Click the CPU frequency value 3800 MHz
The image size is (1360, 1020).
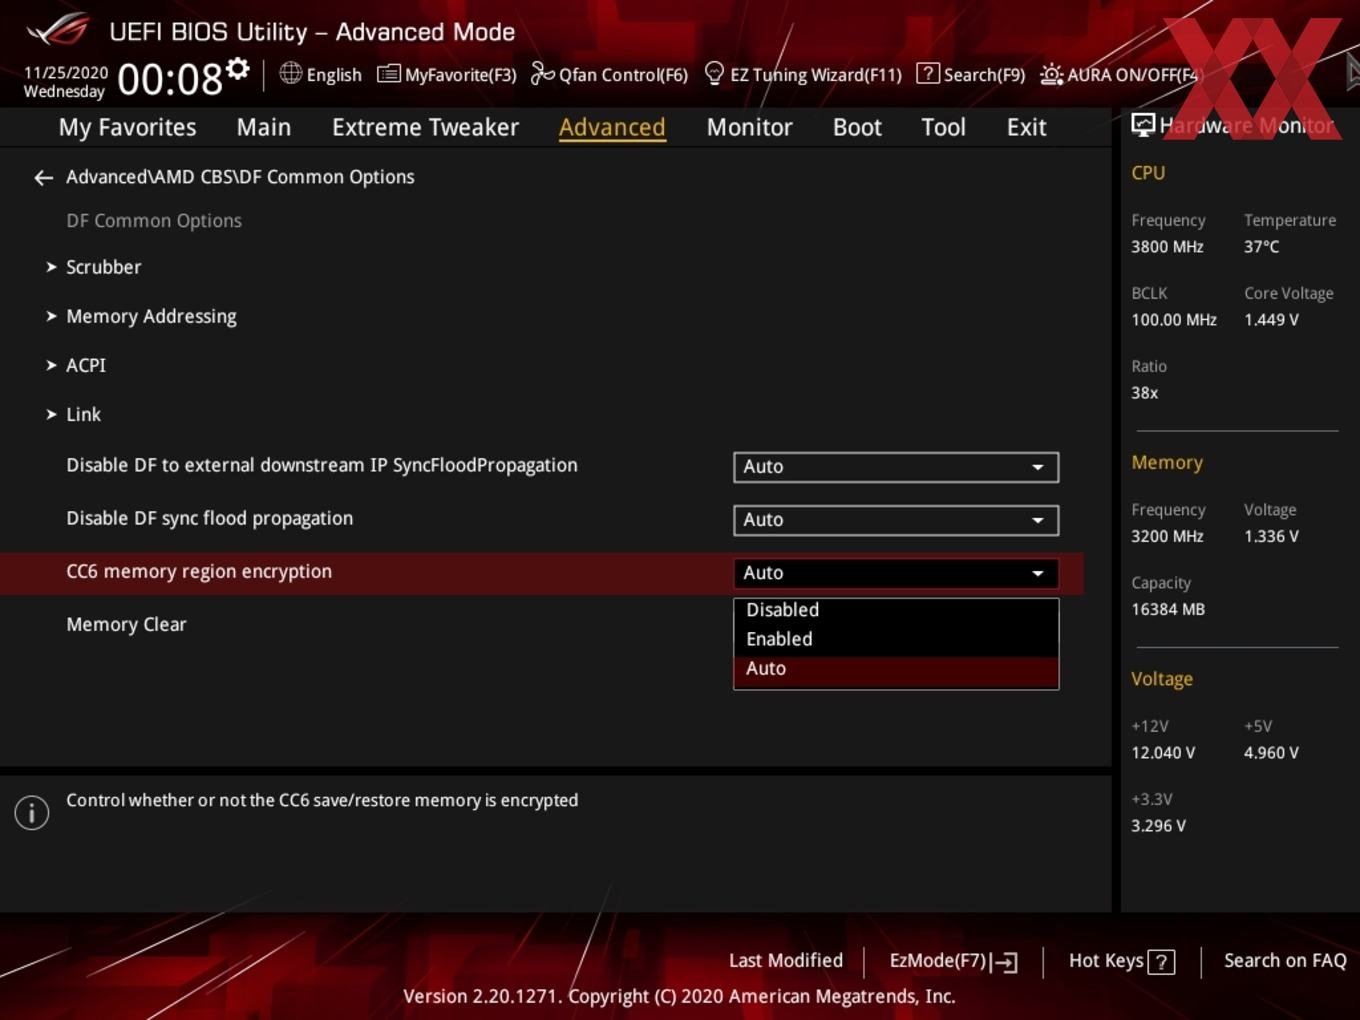click(x=1167, y=247)
